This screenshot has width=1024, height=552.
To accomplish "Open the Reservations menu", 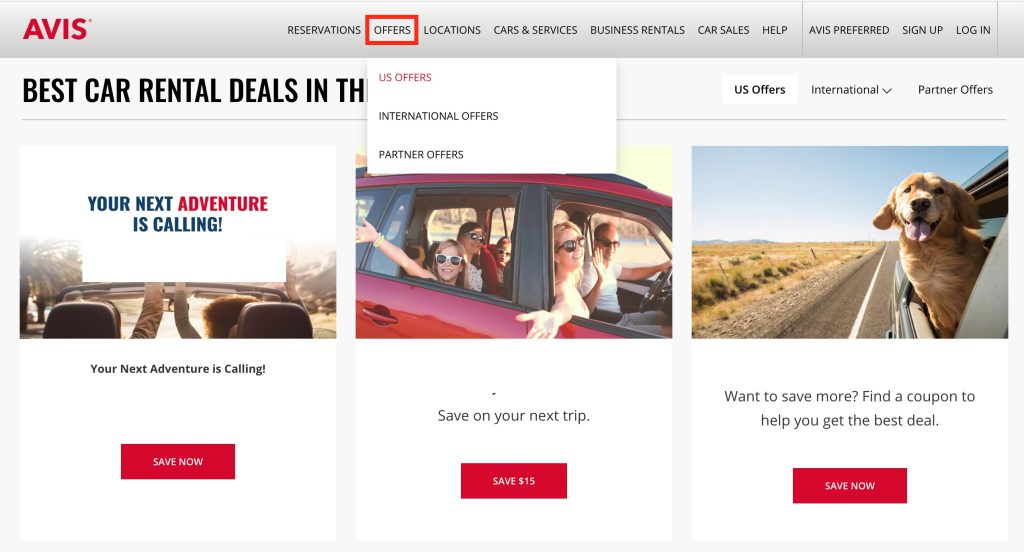I will click(324, 30).
